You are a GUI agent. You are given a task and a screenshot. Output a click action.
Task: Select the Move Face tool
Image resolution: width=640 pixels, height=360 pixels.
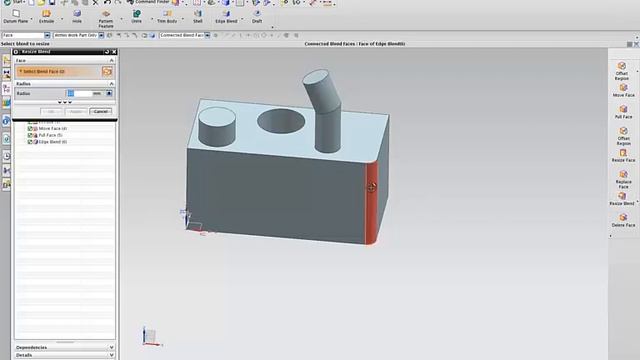click(x=623, y=90)
